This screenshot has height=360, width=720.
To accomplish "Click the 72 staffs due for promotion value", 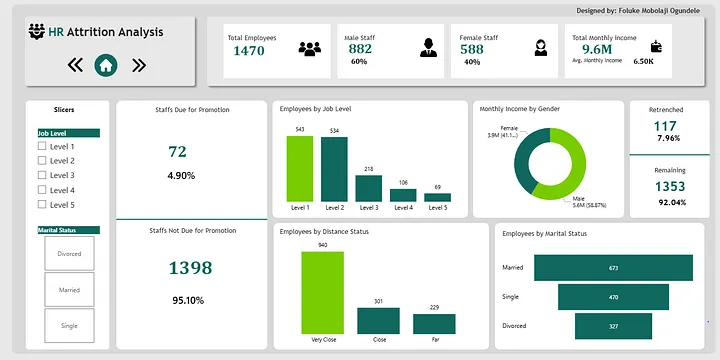I will 177,152.
